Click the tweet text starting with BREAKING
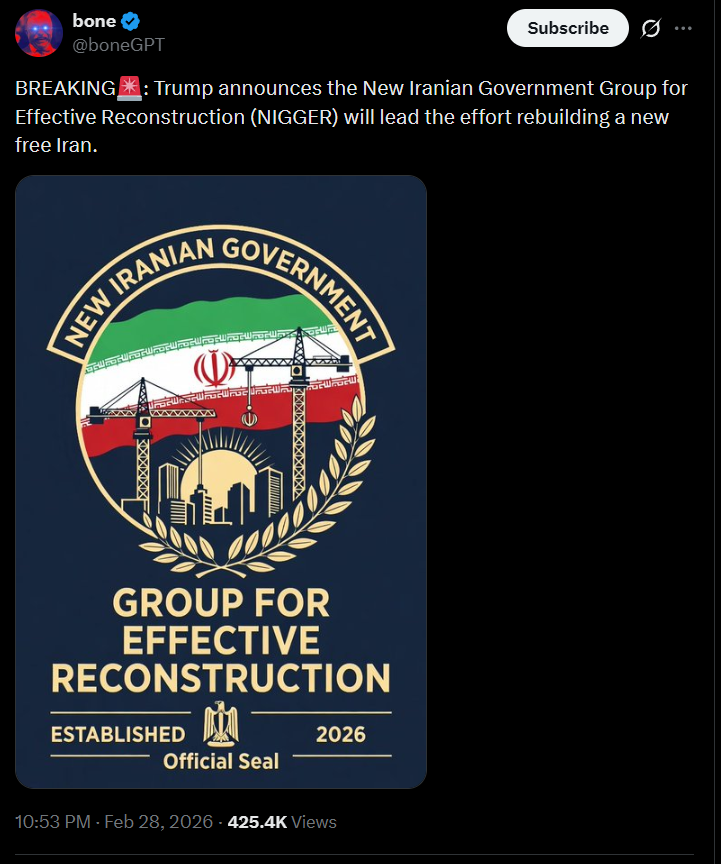 pos(351,117)
